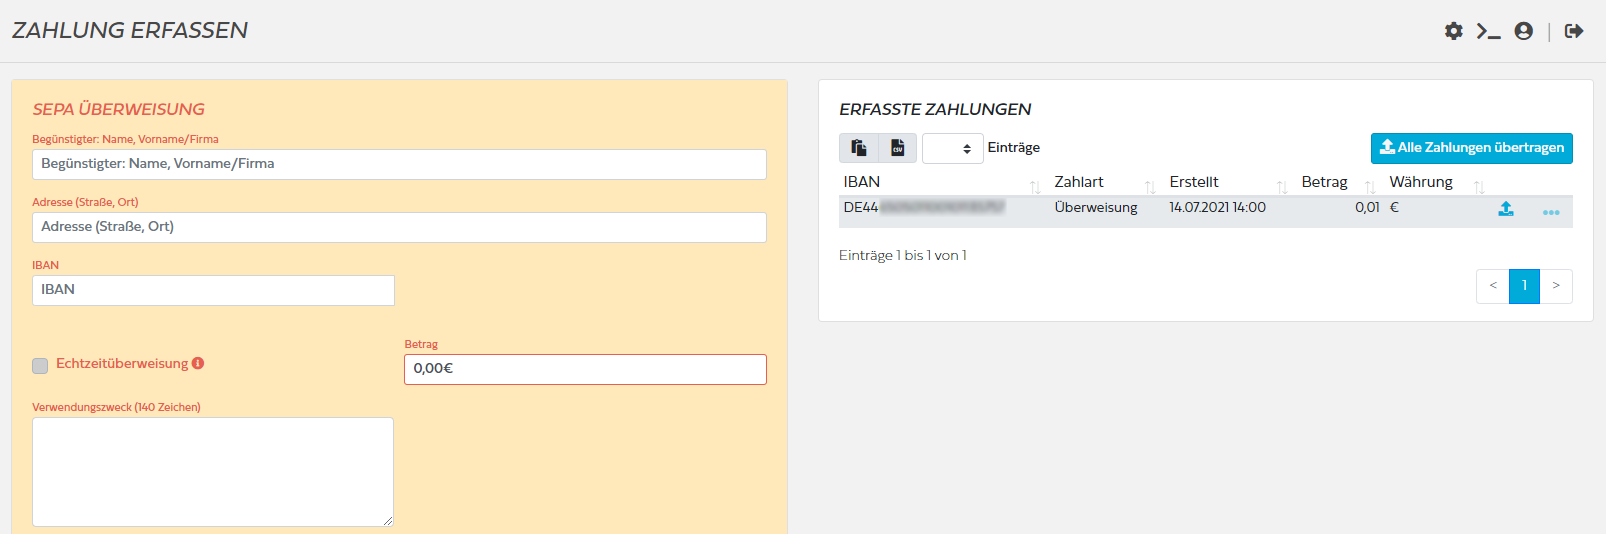This screenshot has height=534, width=1606.
Task: Click into the Begünstigter name field
Action: click(x=399, y=164)
